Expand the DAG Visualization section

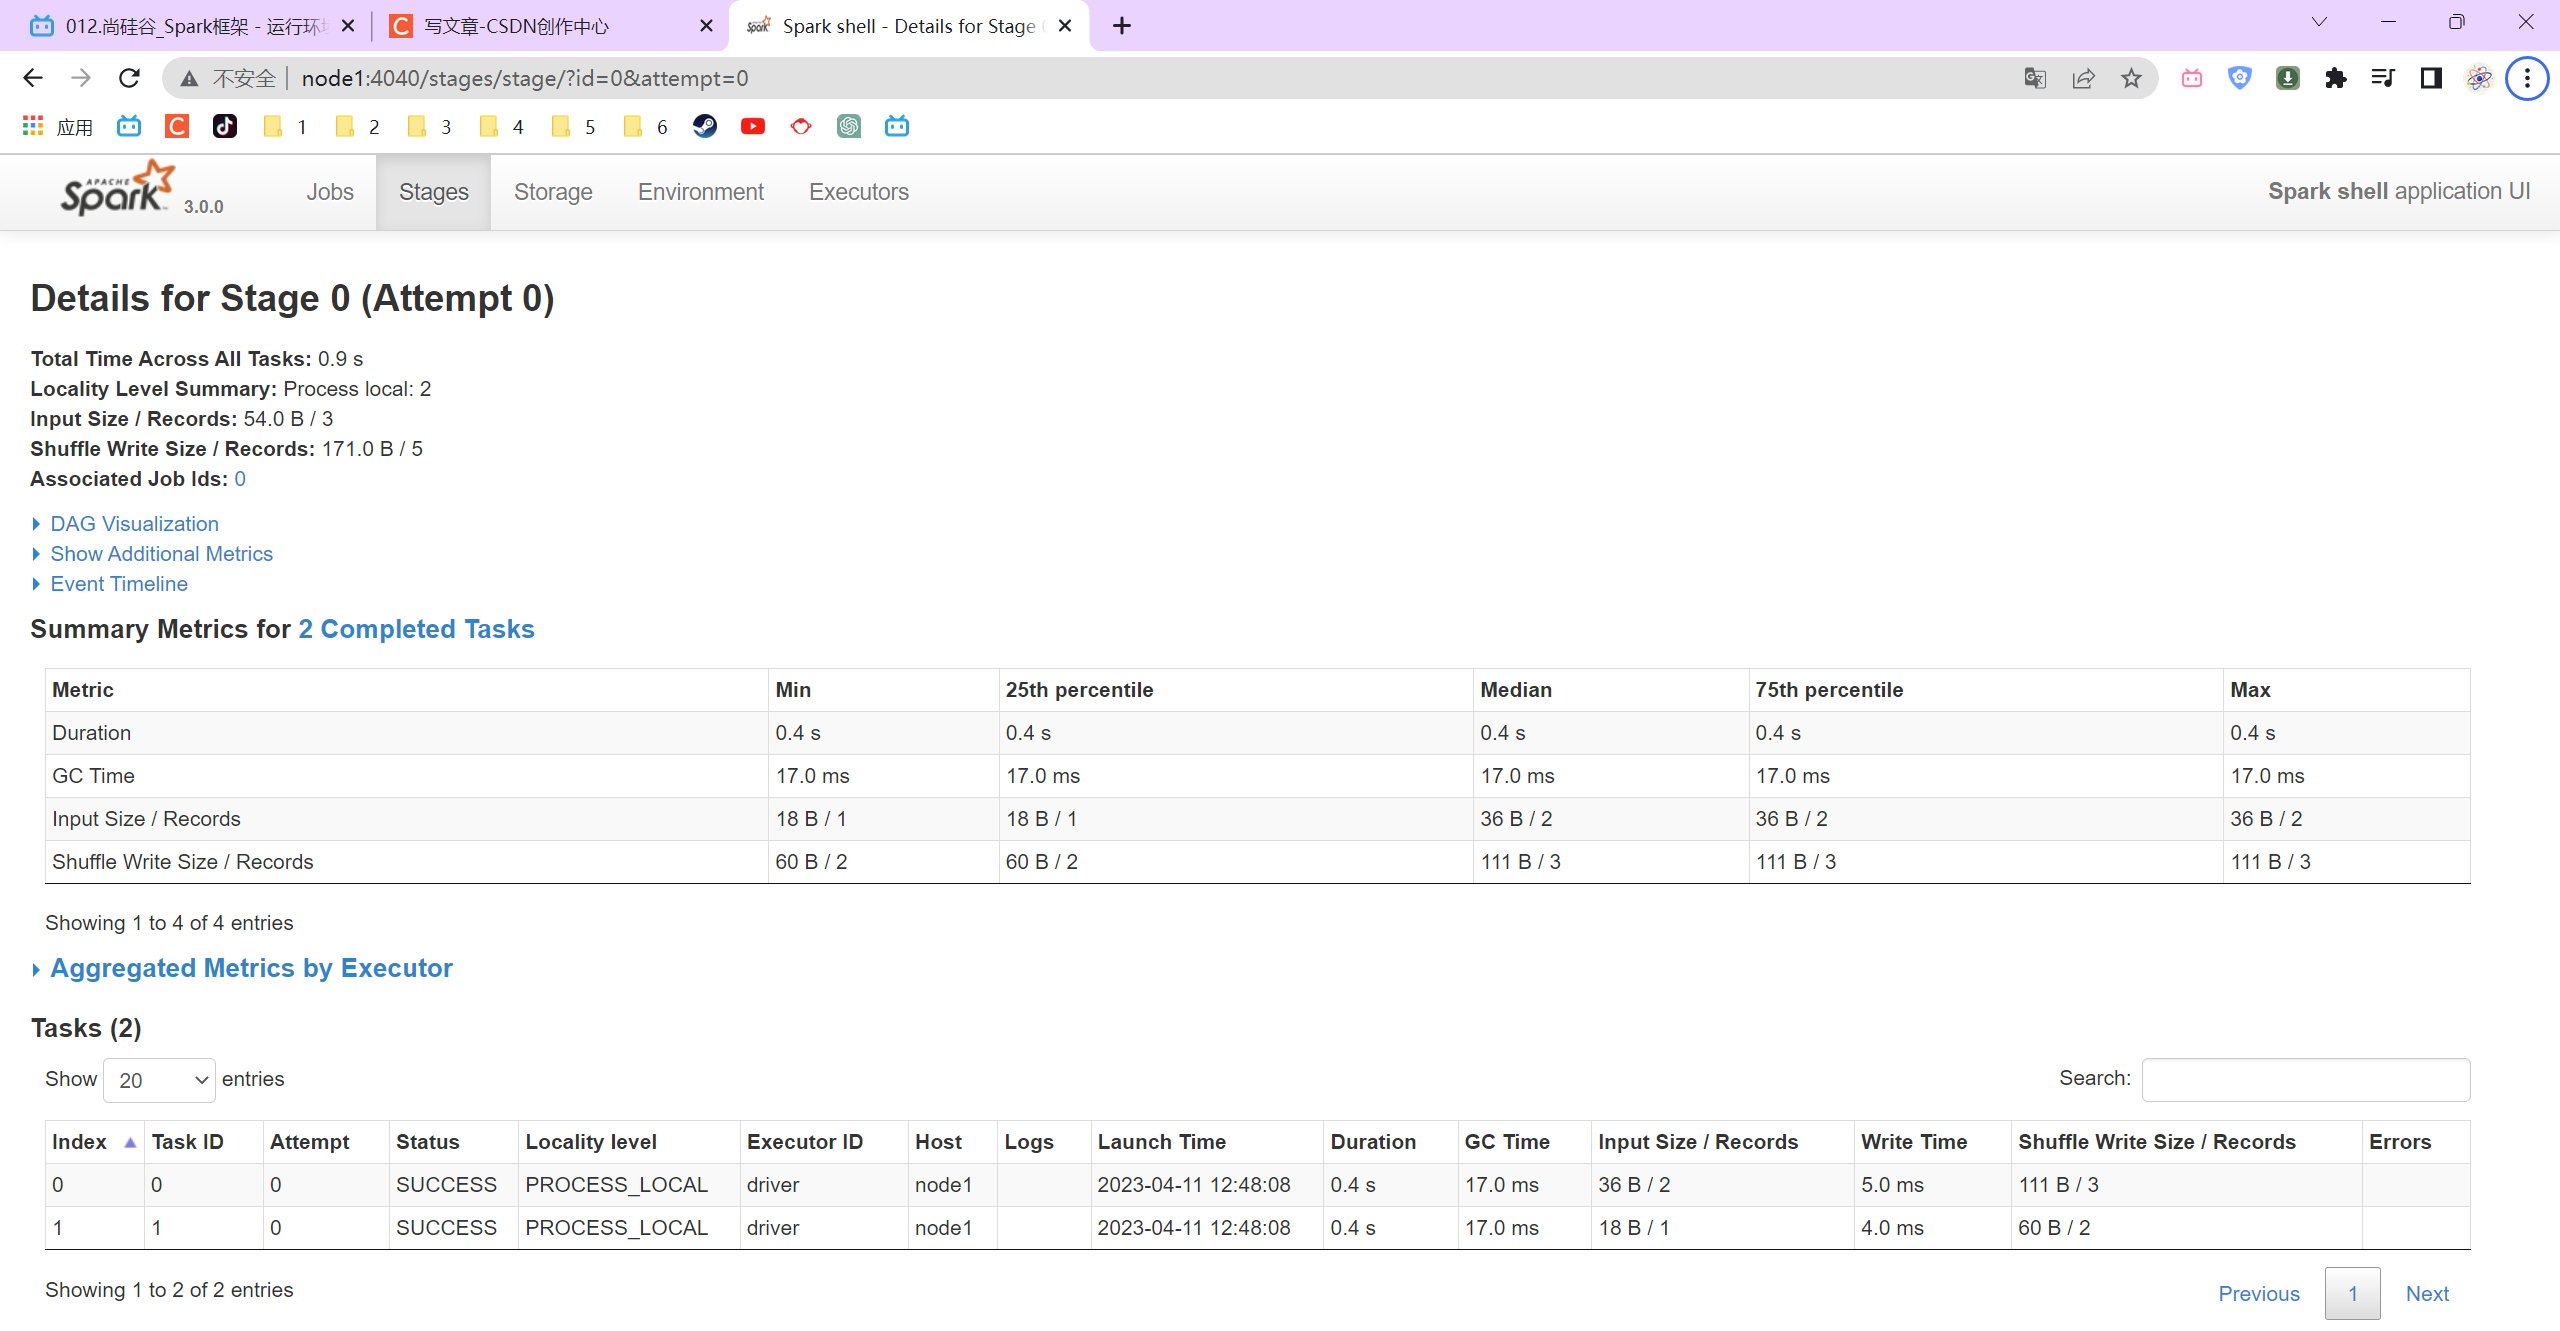(134, 522)
